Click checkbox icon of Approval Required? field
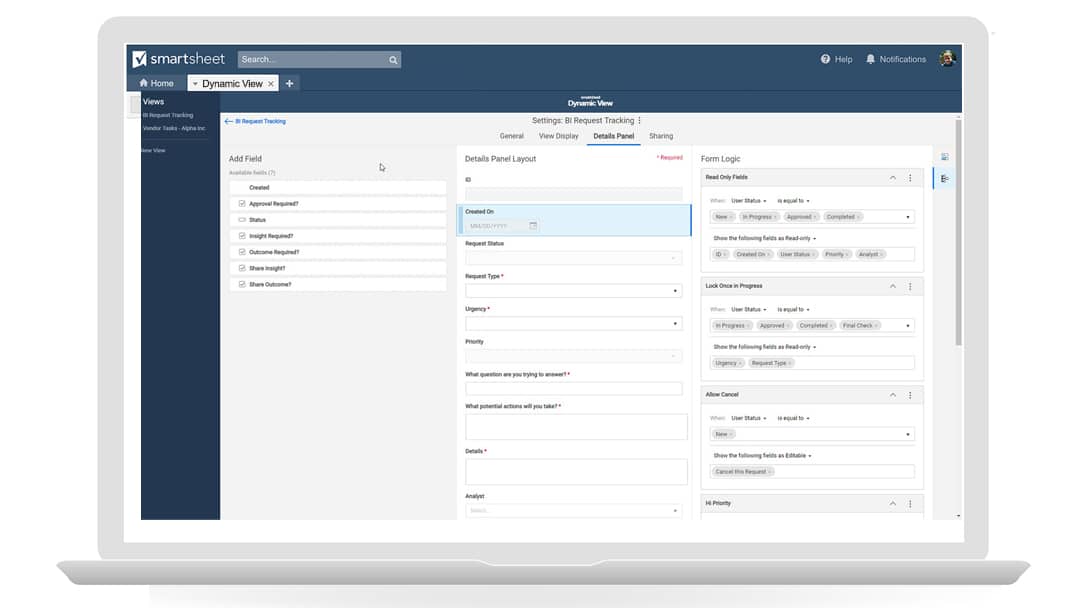This screenshot has width=1080, height=608. pyautogui.click(x=242, y=204)
